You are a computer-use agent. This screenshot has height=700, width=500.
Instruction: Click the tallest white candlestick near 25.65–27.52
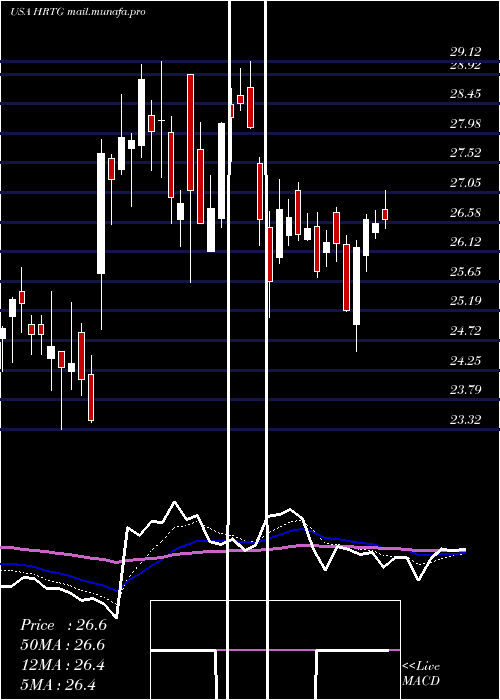(101, 213)
